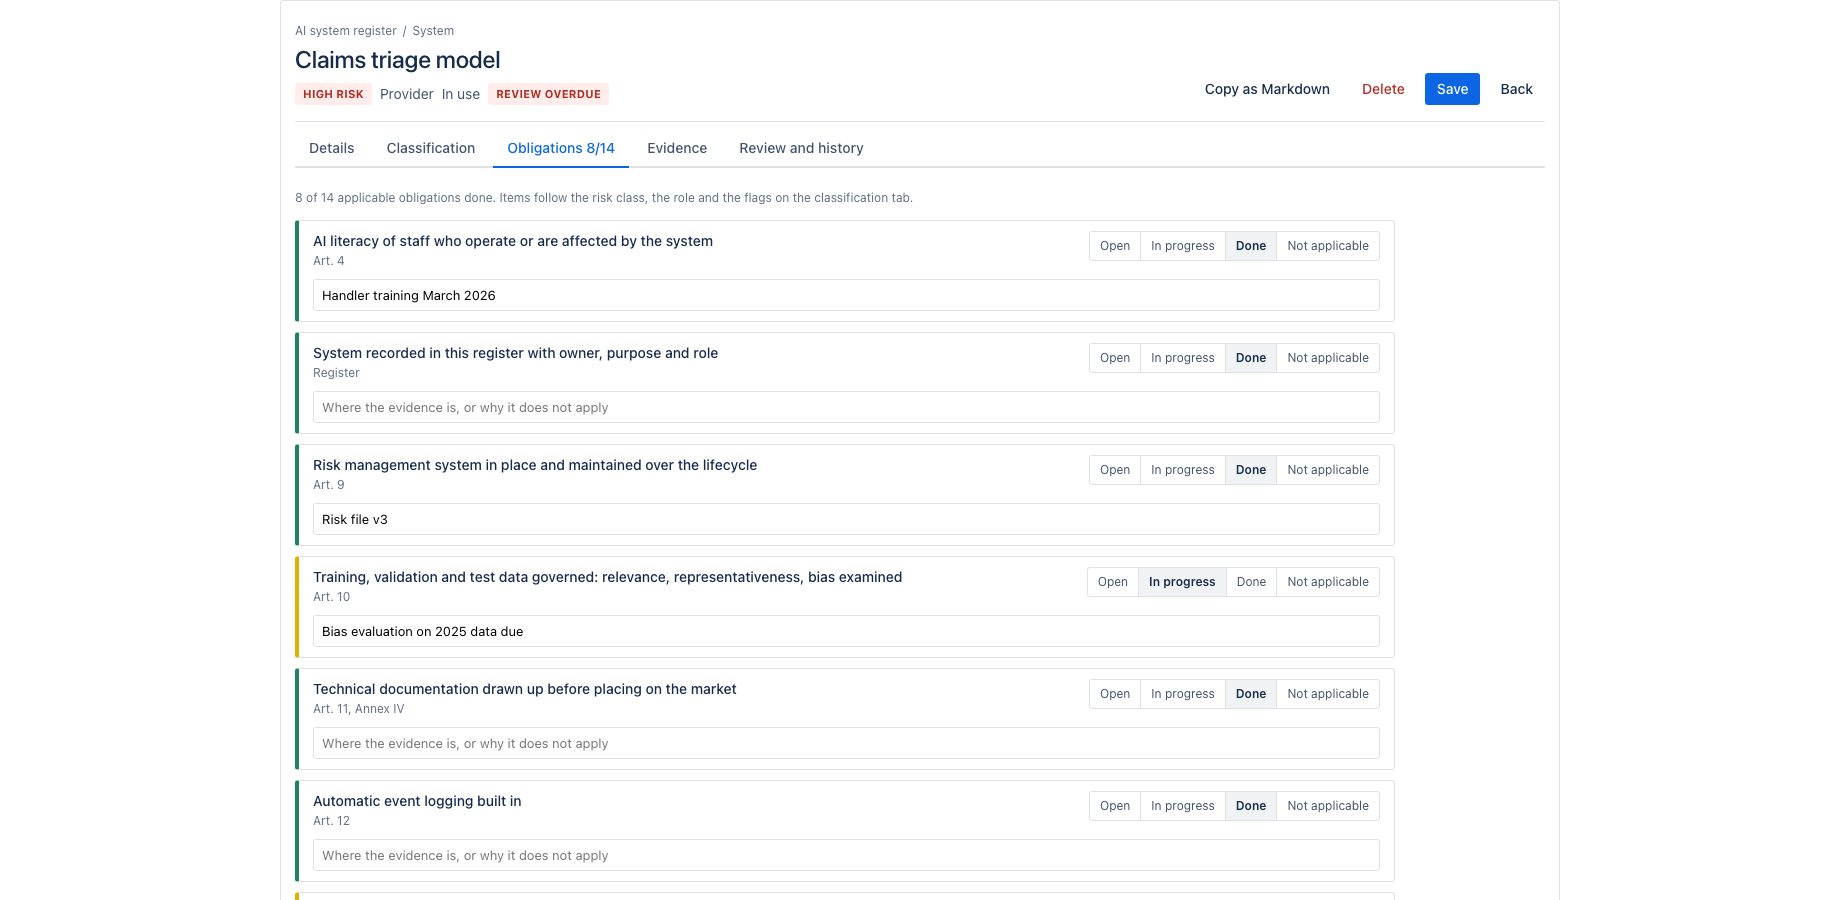Go Back to the register
The height and width of the screenshot is (900, 1840).
[1516, 89]
